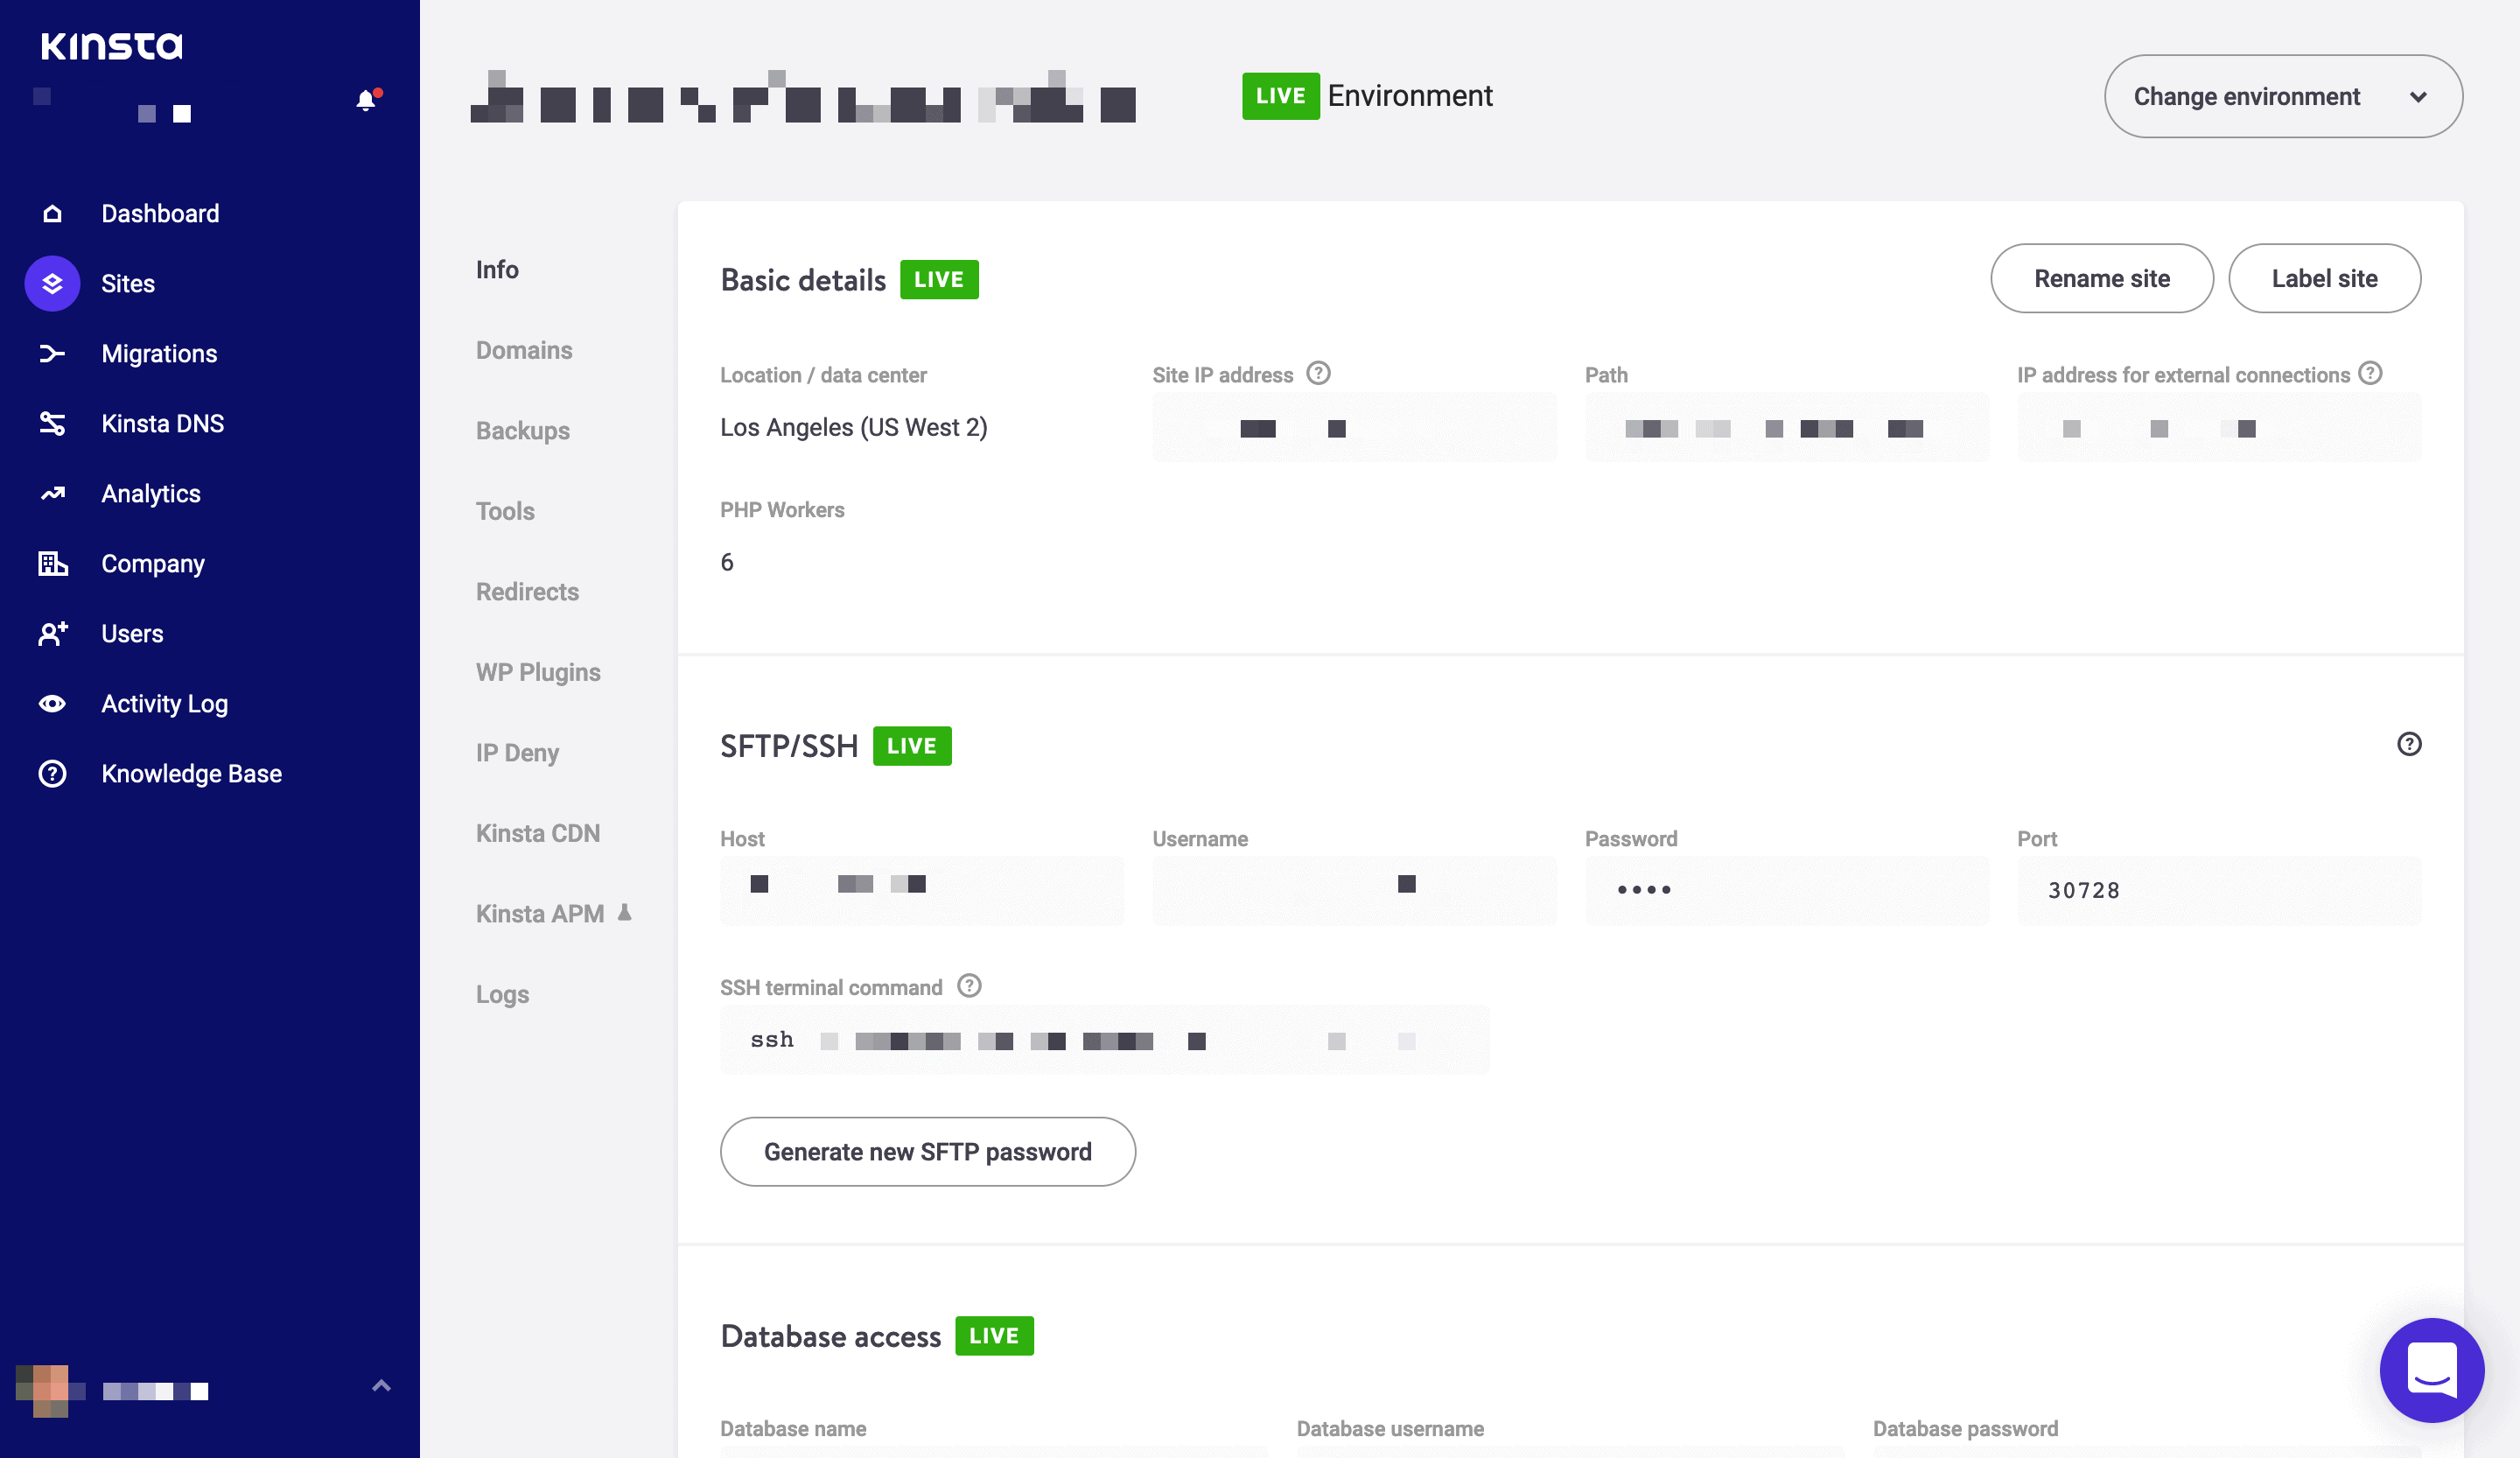2520x1458 pixels.
Task: Click the Company building icon
Action: (x=52, y=563)
